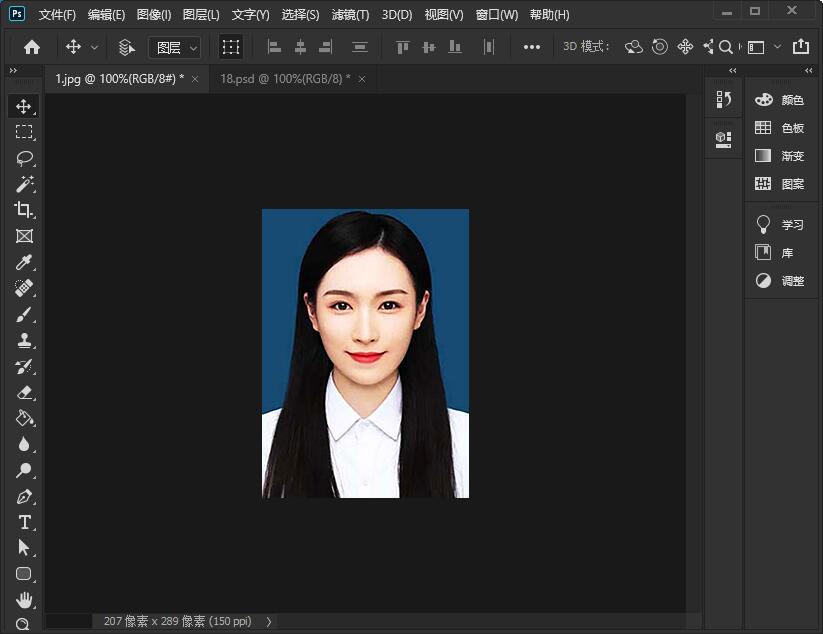
Task: Expand the status bar info arrow
Action: click(x=268, y=621)
